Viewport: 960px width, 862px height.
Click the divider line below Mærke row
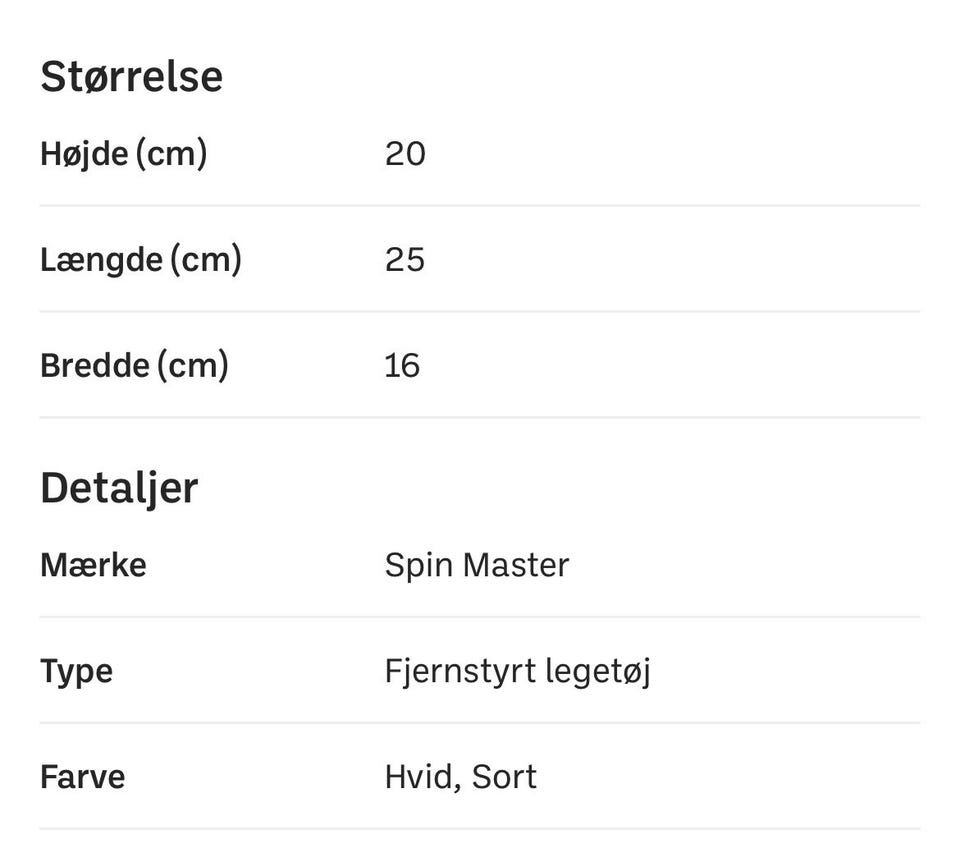coord(480,617)
